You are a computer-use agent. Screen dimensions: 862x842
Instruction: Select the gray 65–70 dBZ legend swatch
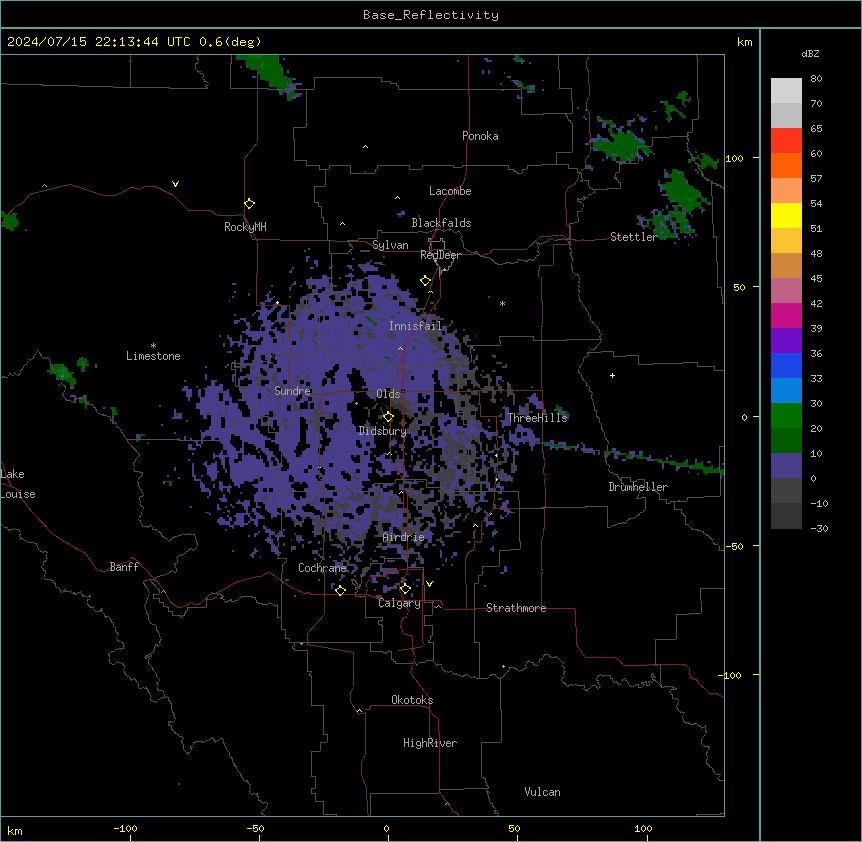click(x=786, y=115)
